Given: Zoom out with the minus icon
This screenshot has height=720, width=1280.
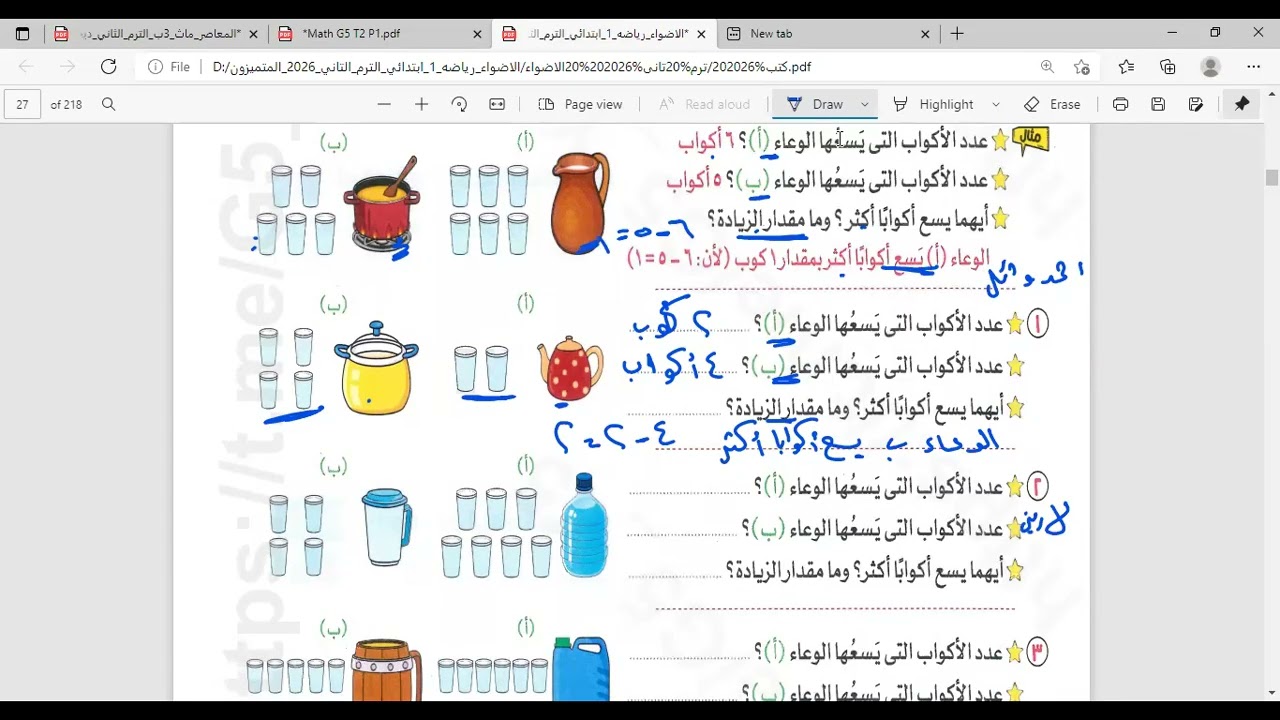Looking at the screenshot, I should [384, 104].
